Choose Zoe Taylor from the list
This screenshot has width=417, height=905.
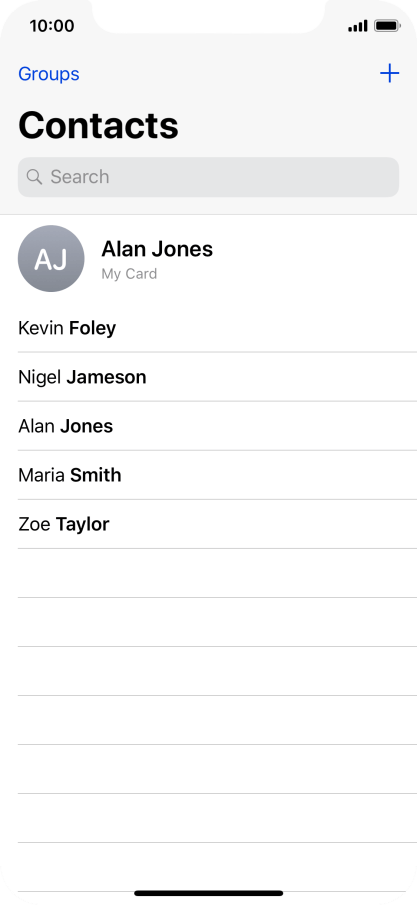point(217,523)
